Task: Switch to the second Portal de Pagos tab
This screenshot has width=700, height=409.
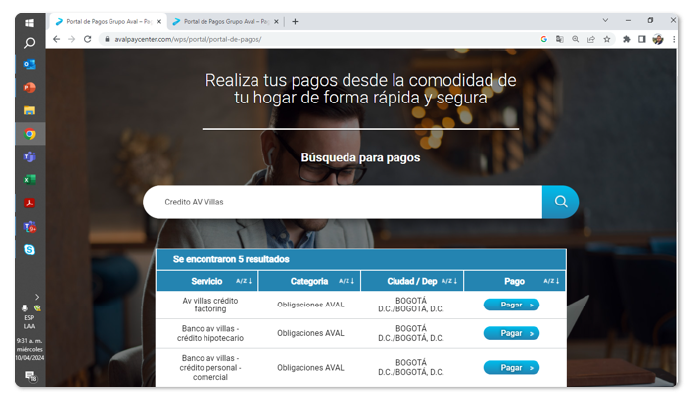Action: [x=220, y=21]
